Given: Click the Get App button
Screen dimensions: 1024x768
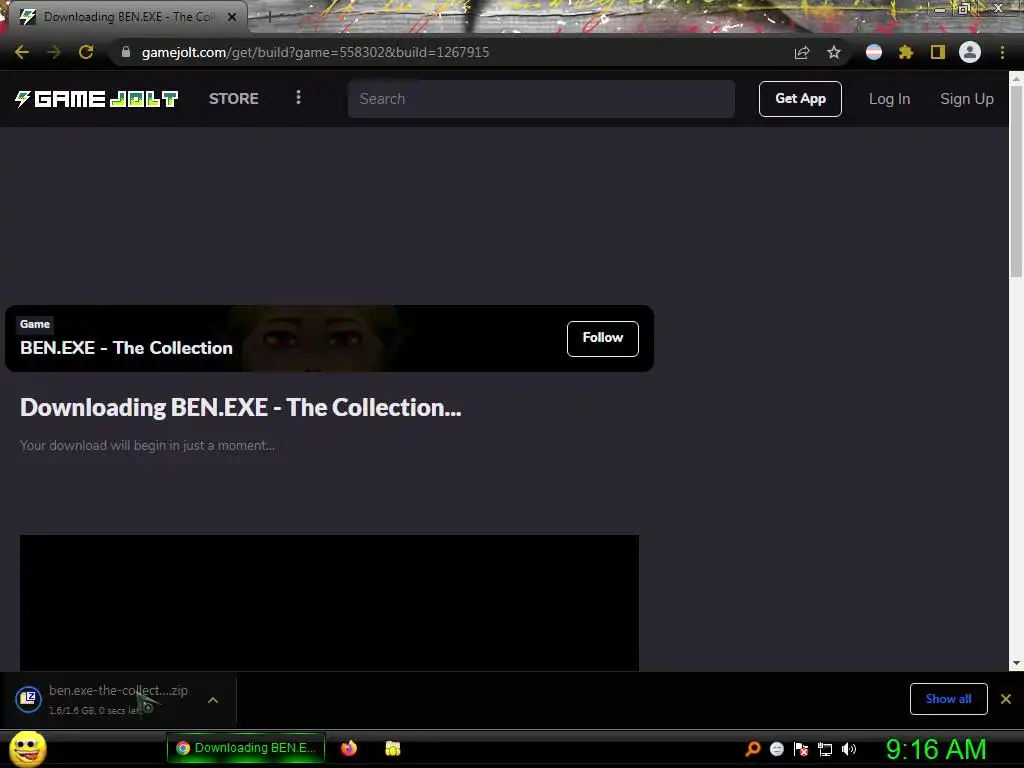Looking at the screenshot, I should [800, 99].
